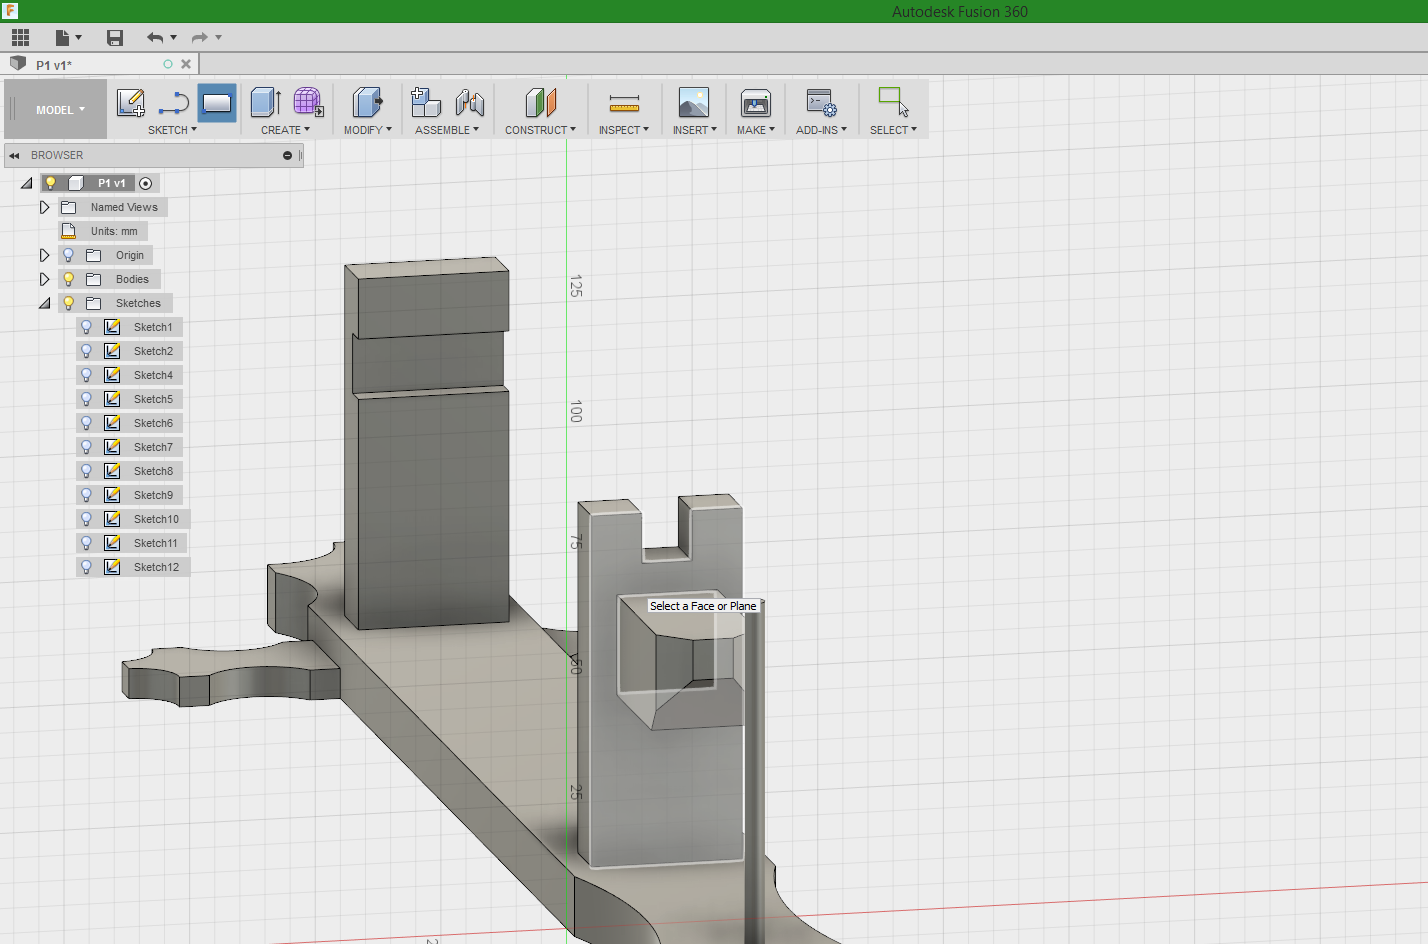Click the Offset Plane construct icon
Viewport: 1428px width, 944px height.
[x=540, y=102]
